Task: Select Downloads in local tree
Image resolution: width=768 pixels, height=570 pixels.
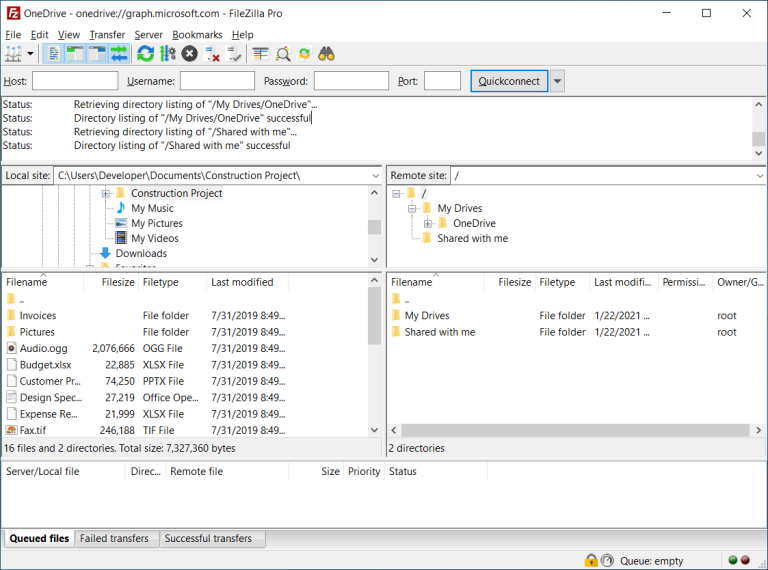Action: click(x=141, y=253)
